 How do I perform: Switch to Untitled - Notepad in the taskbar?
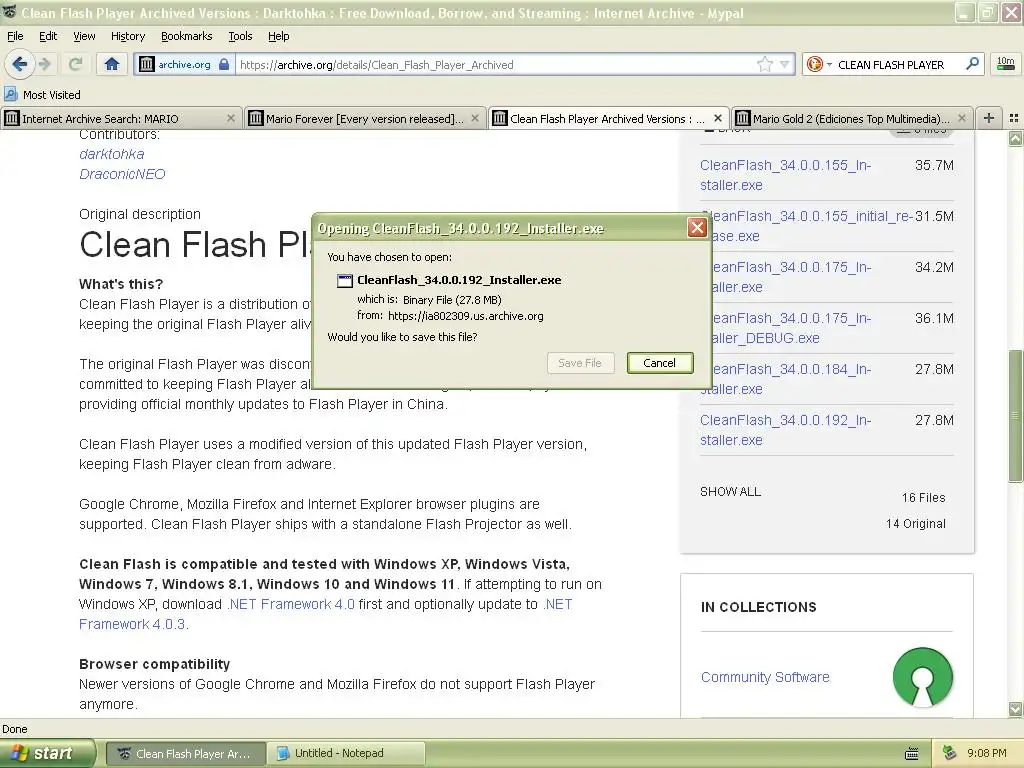(x=346, y=753)
